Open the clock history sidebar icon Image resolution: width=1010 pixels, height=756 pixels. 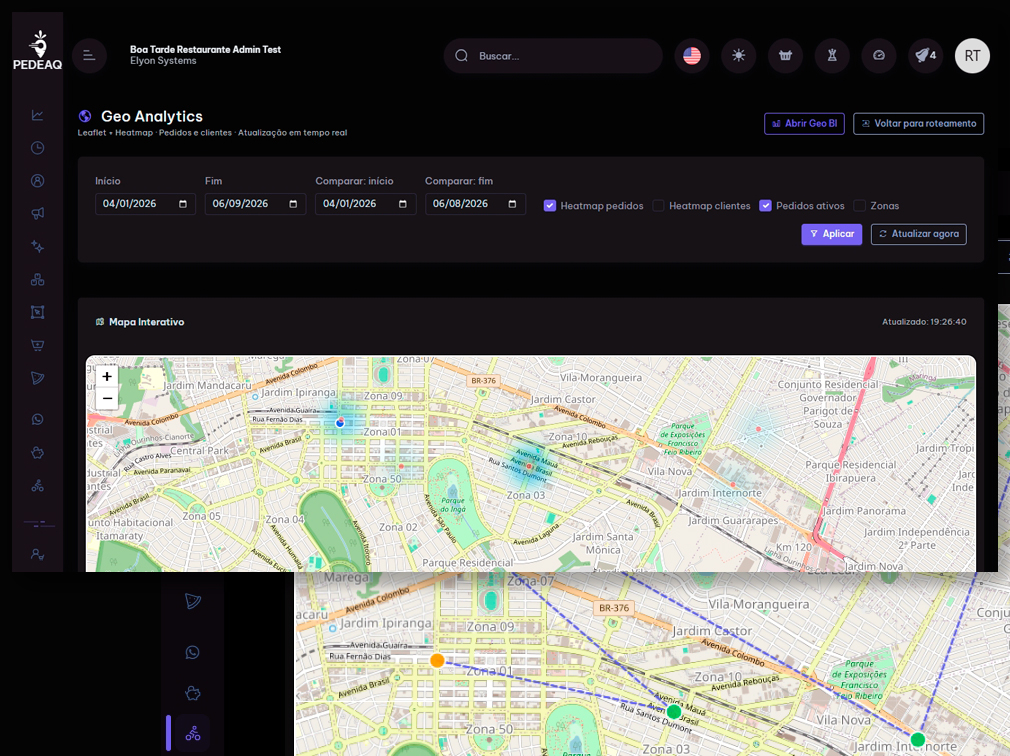click(37, 148)
